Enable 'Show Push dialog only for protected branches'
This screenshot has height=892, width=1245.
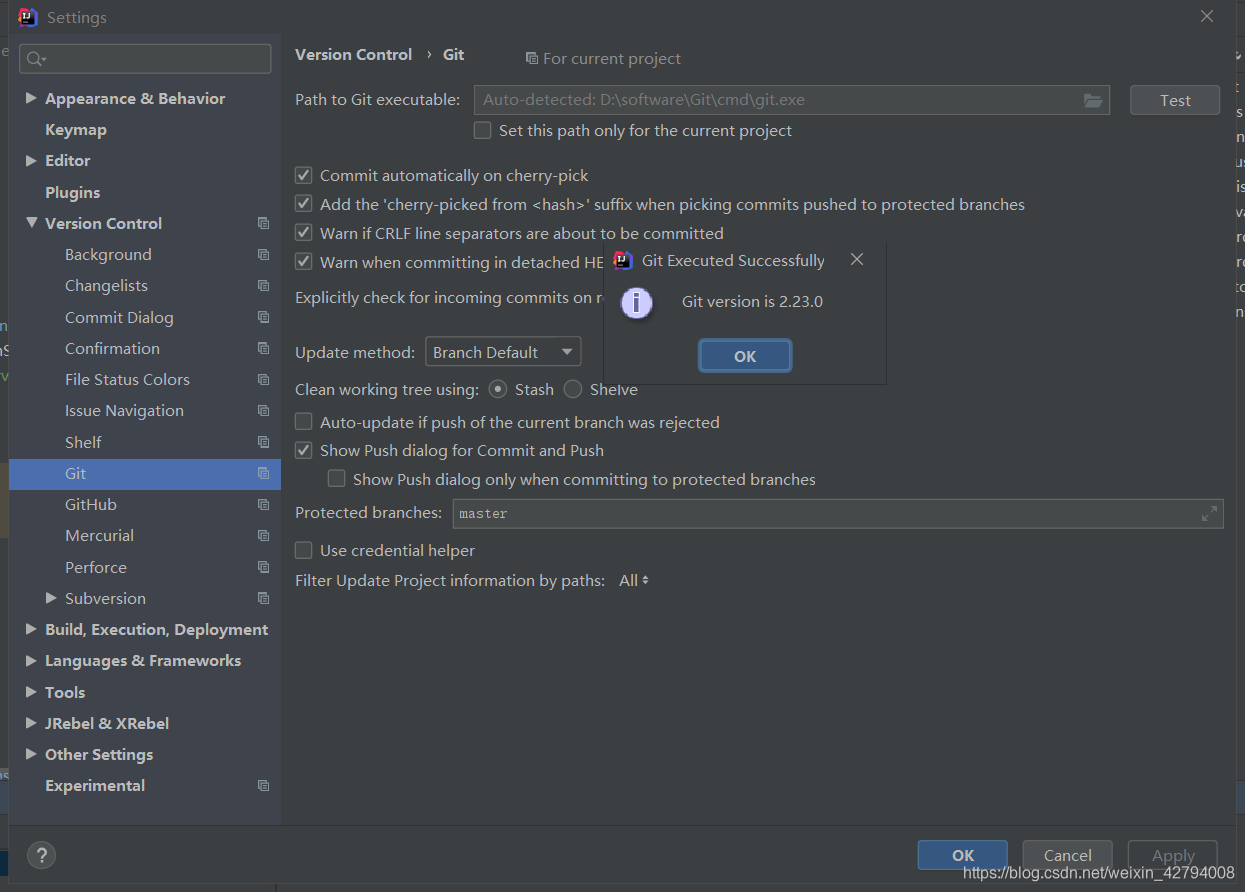click(x=336, y=479)
